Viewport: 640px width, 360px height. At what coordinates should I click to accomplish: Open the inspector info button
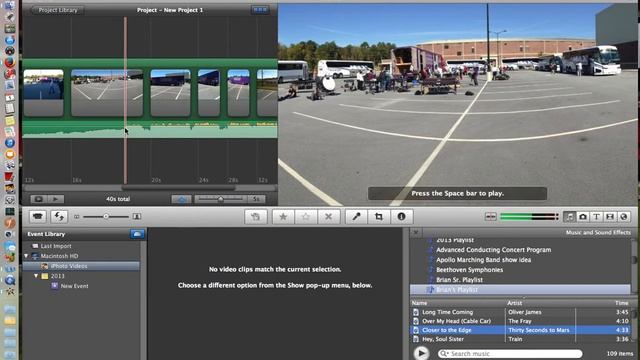click(401, 217)
